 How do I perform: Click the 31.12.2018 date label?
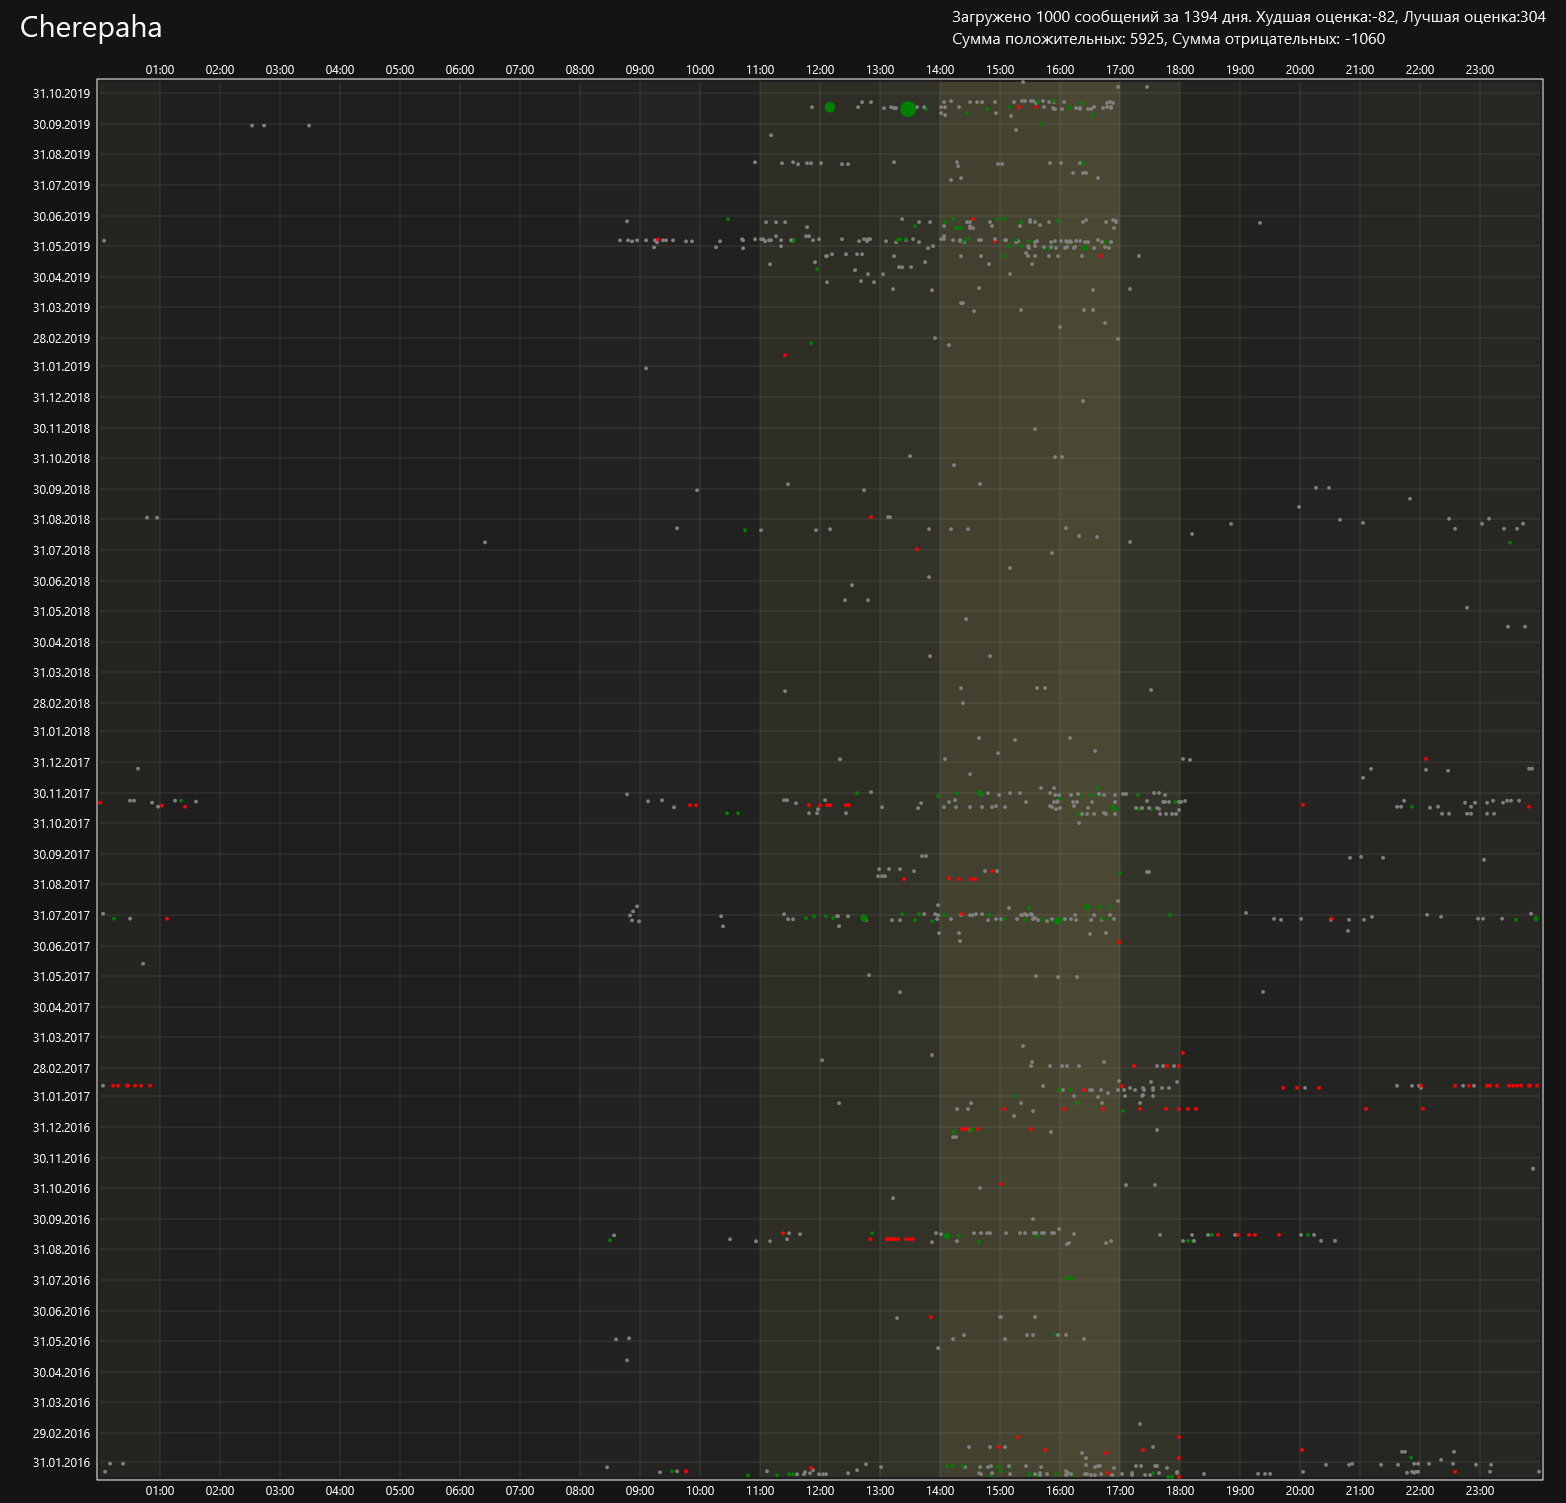[61, 398]
